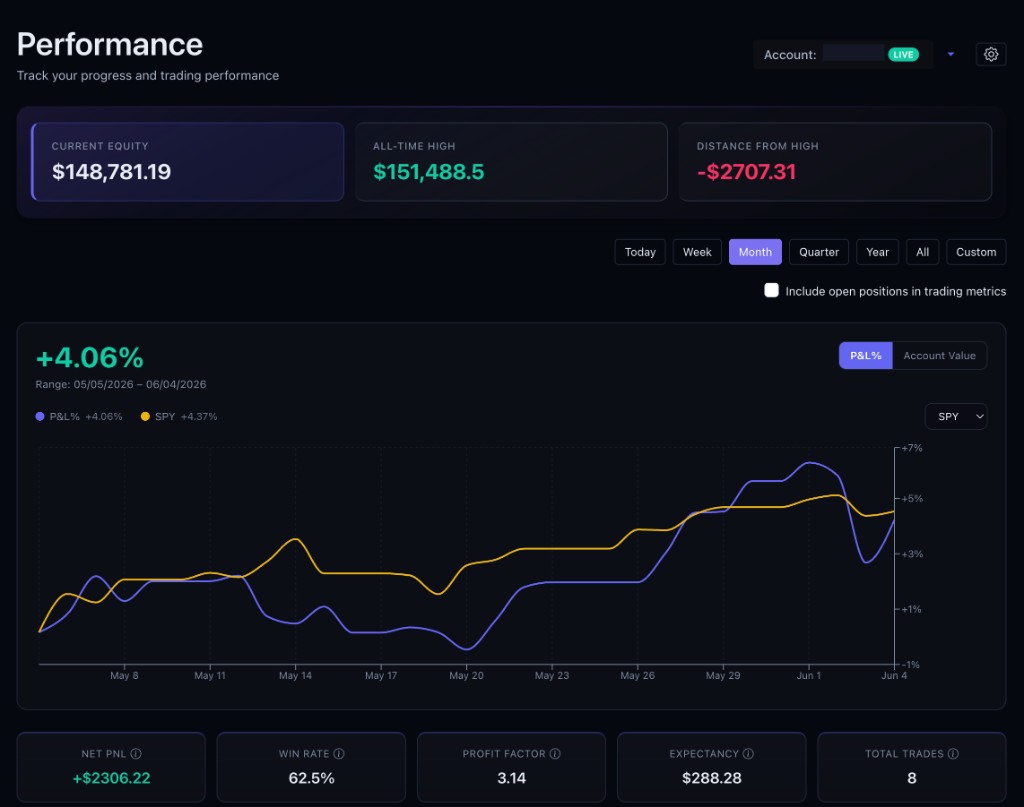Click the Expectancy value $288.28
The width and height of the screenshot is (1024, 807).
pyautogui.click(x=712, y=778)
